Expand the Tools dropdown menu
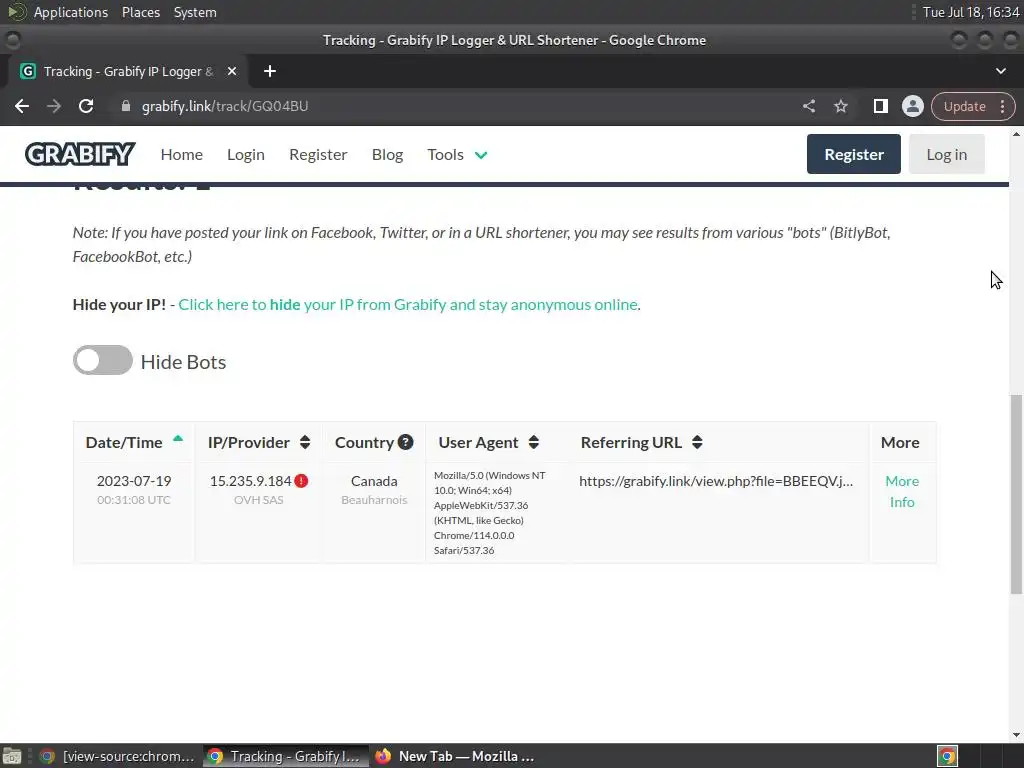 pyautogui.click(x=457, y=155)
